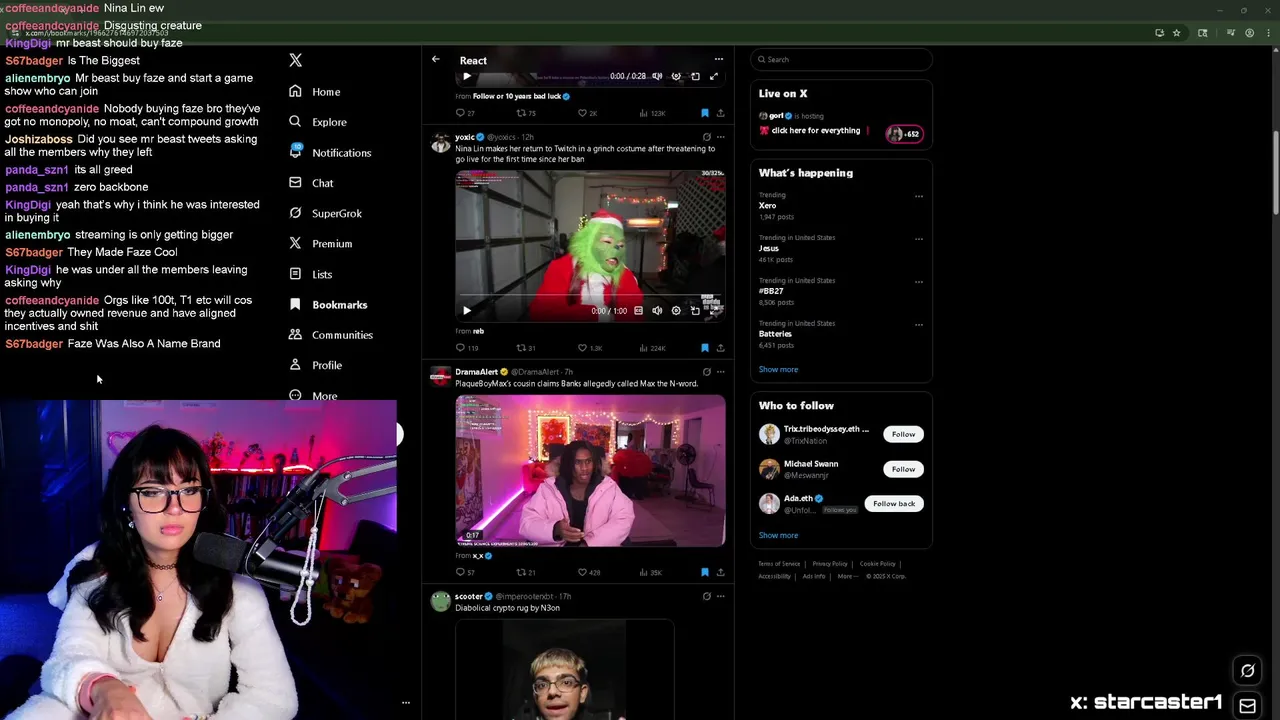
Task: Open options for the Batteries trend
Action: coord(919,325)
